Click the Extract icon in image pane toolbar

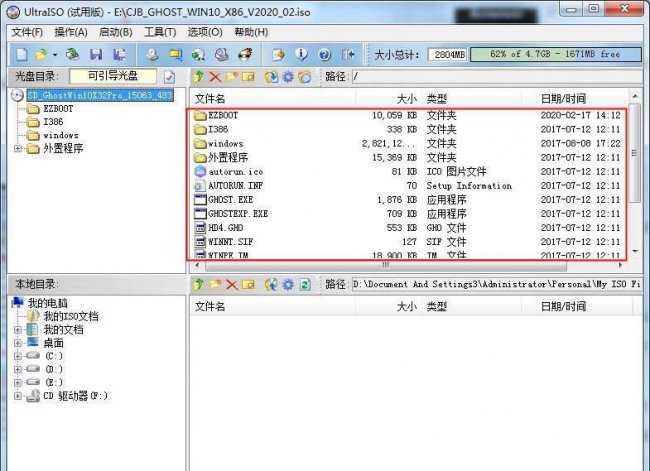tap(272, 77)
